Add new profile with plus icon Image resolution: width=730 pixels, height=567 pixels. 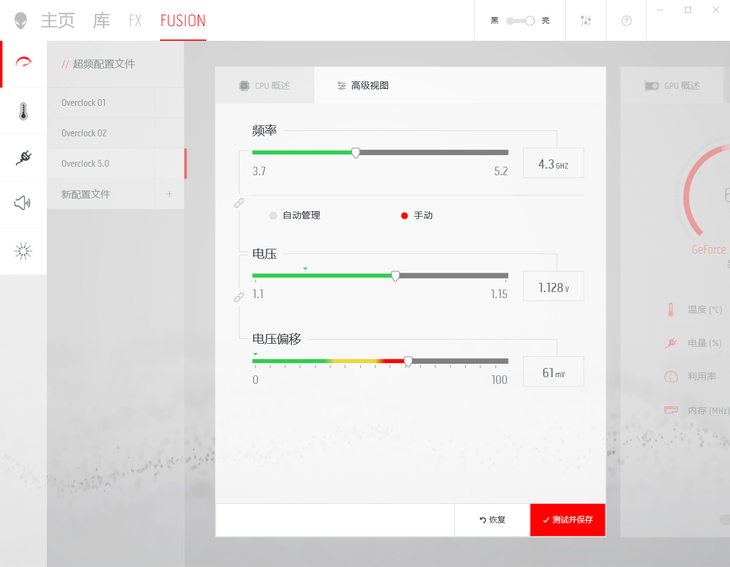click(169, 194)
